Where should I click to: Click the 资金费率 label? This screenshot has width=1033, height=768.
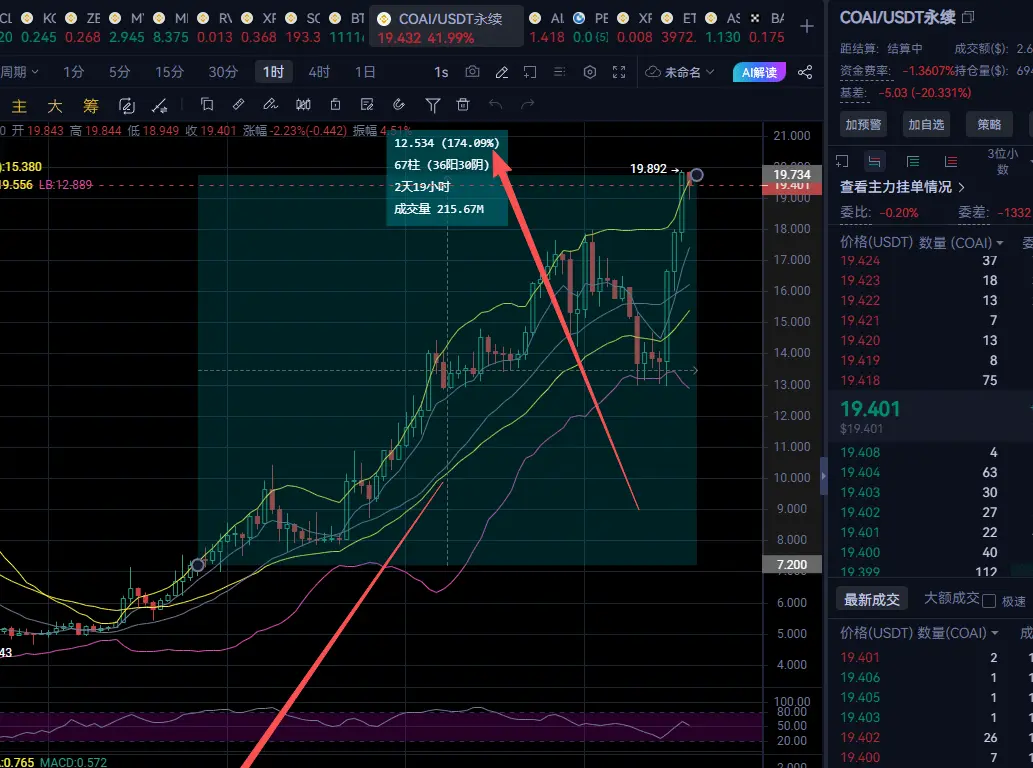[865, 70]
